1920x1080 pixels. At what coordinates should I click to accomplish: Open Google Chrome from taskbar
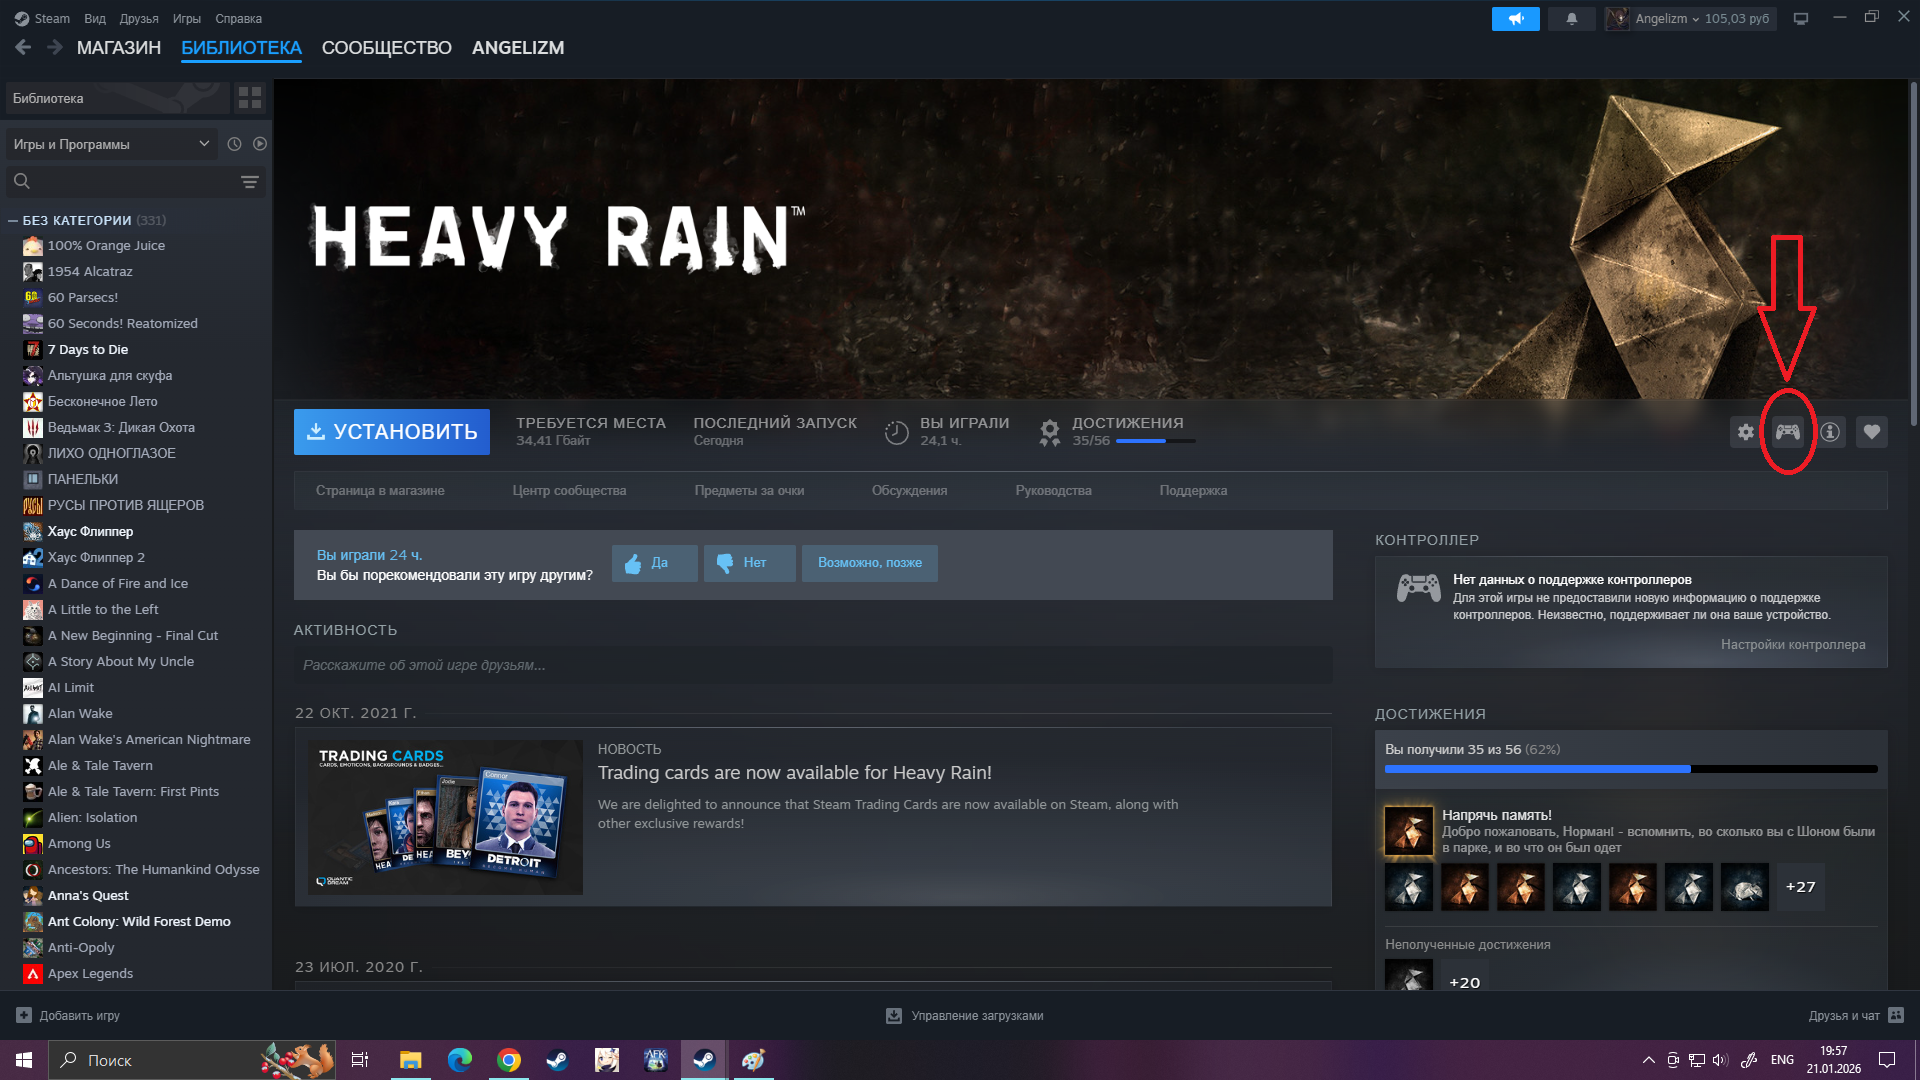click(509, 1060)
